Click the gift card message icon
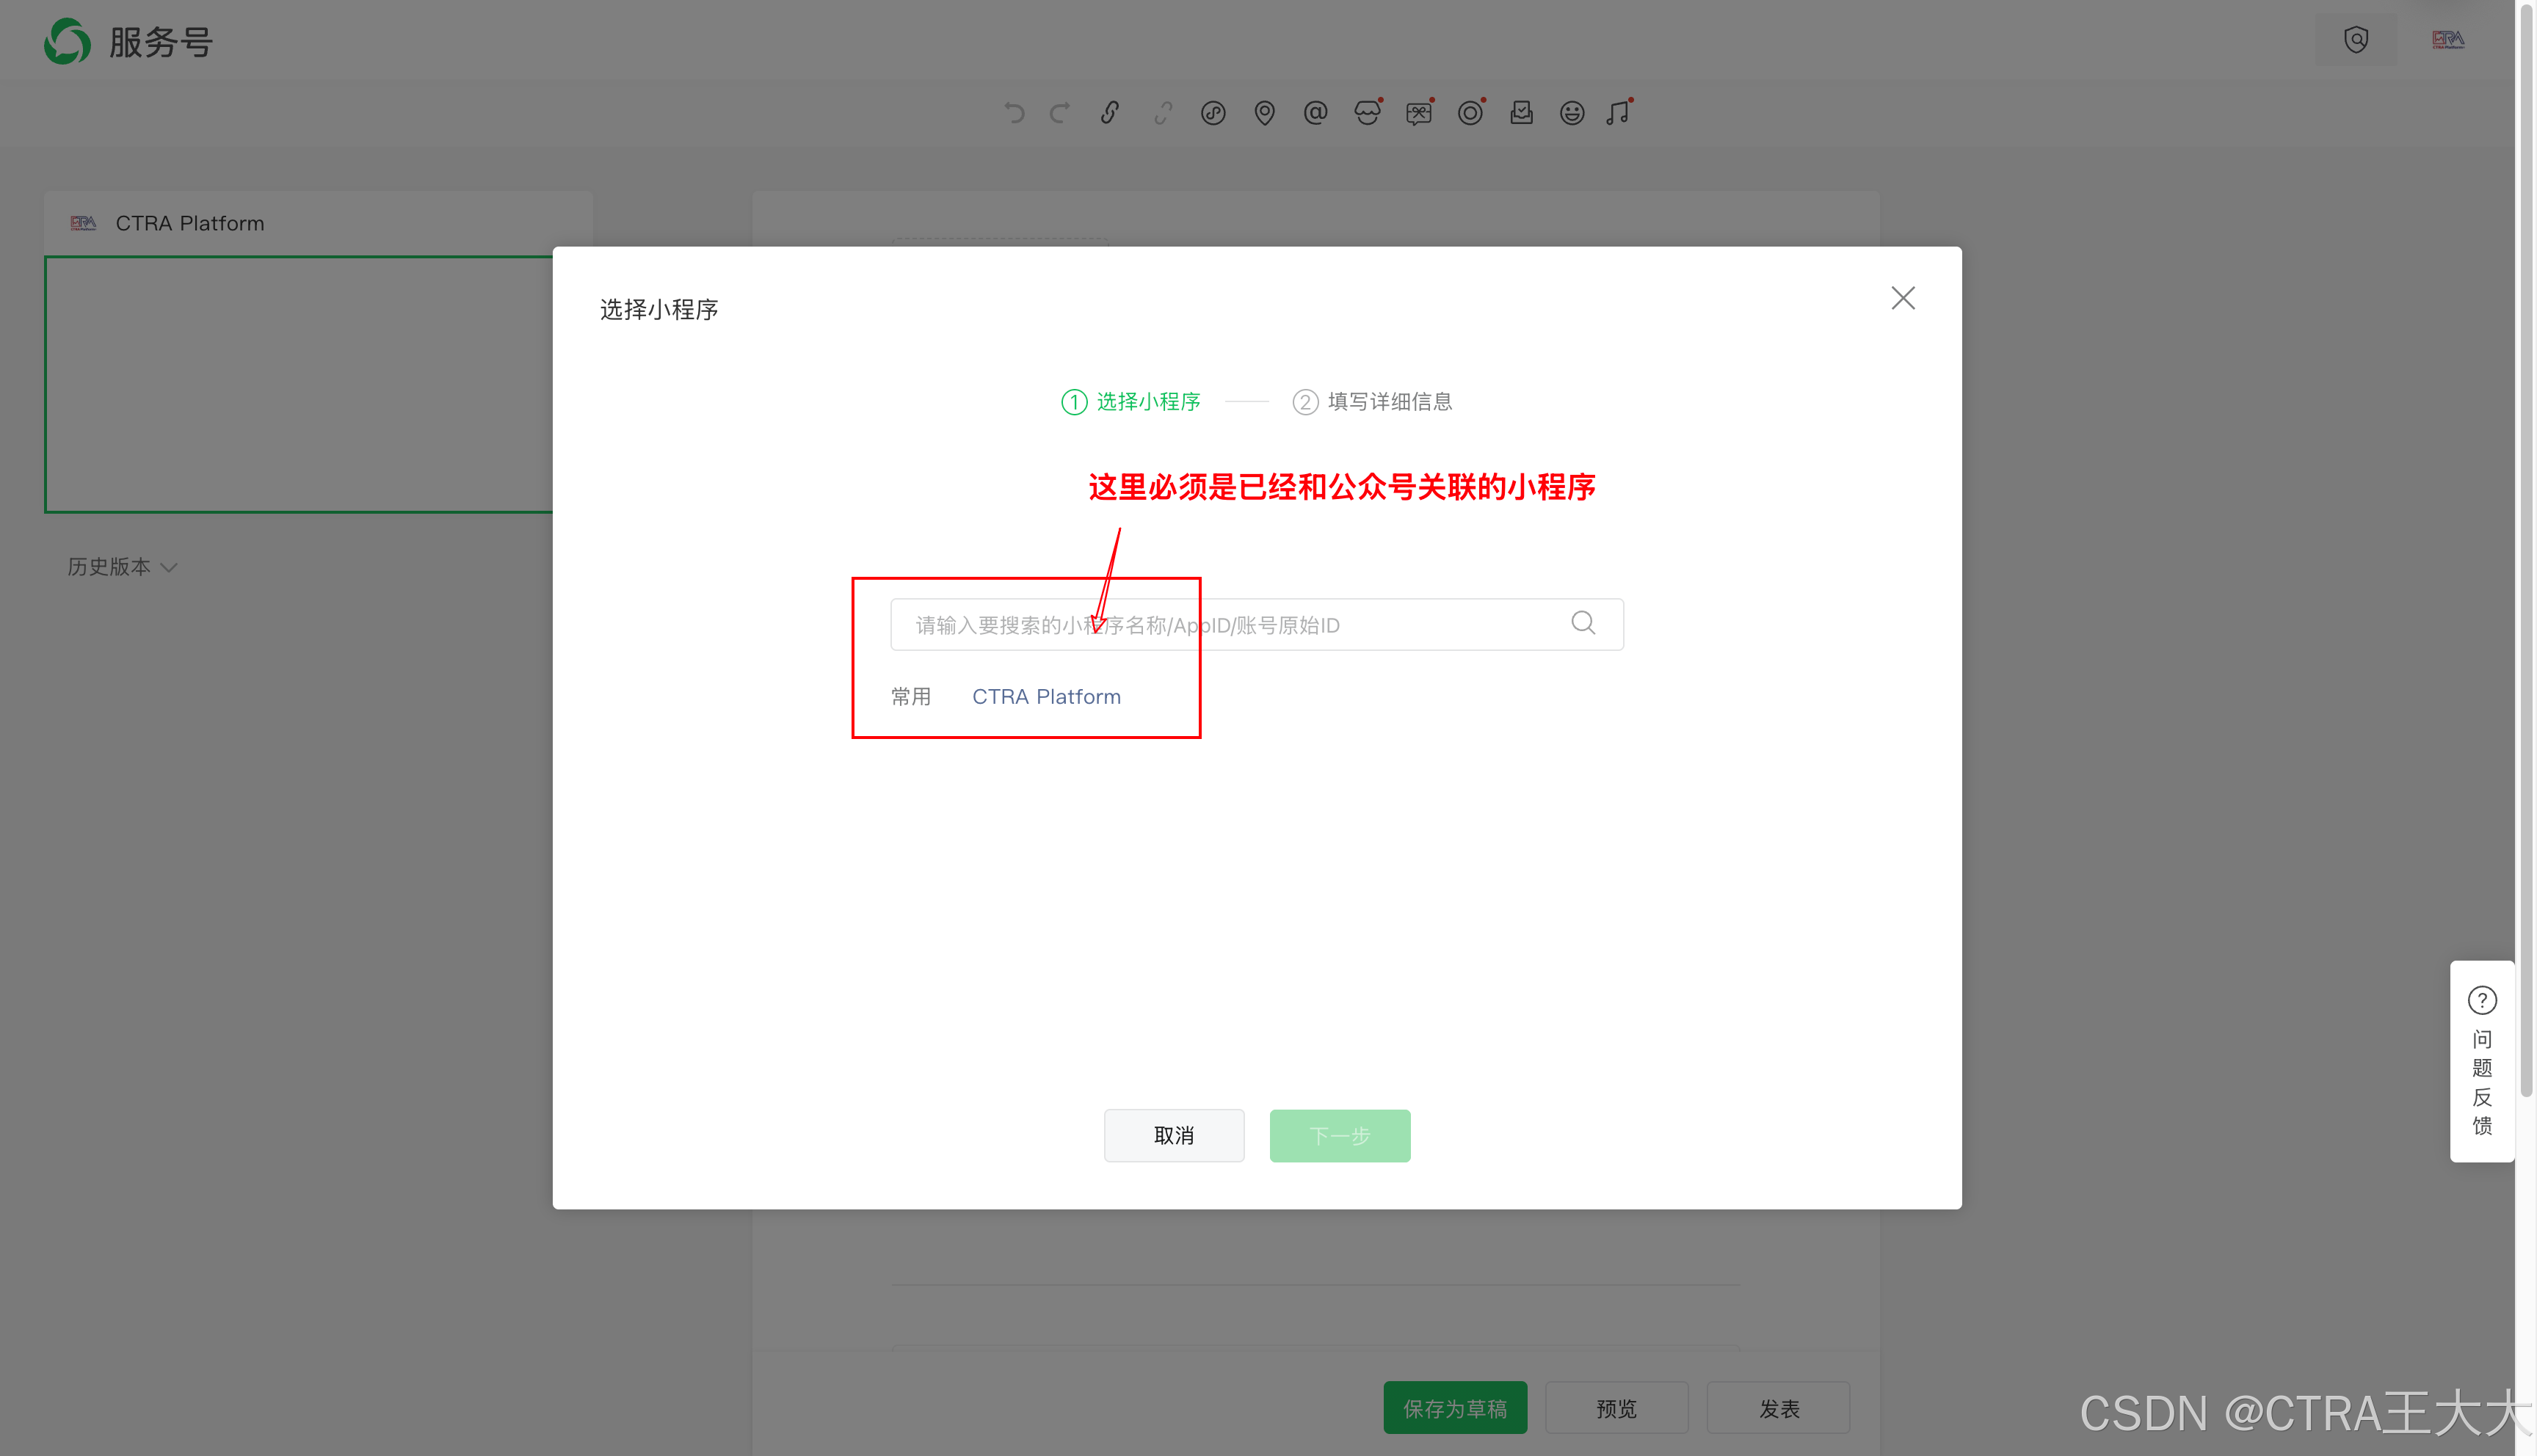2537x1456 pixels. (x=1418, y=113)
